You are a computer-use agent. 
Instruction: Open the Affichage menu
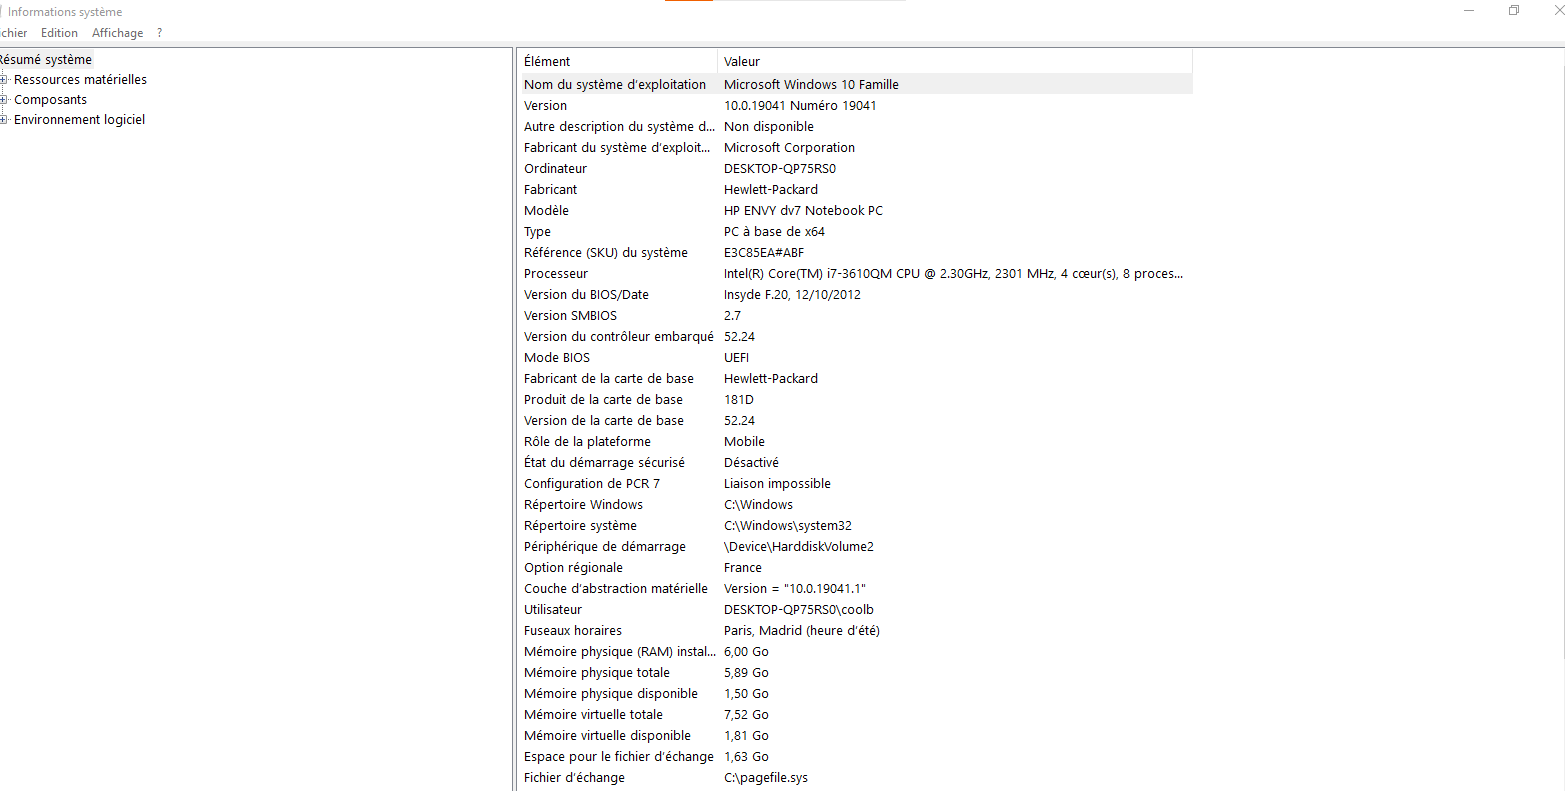click(x=118, y=33)
